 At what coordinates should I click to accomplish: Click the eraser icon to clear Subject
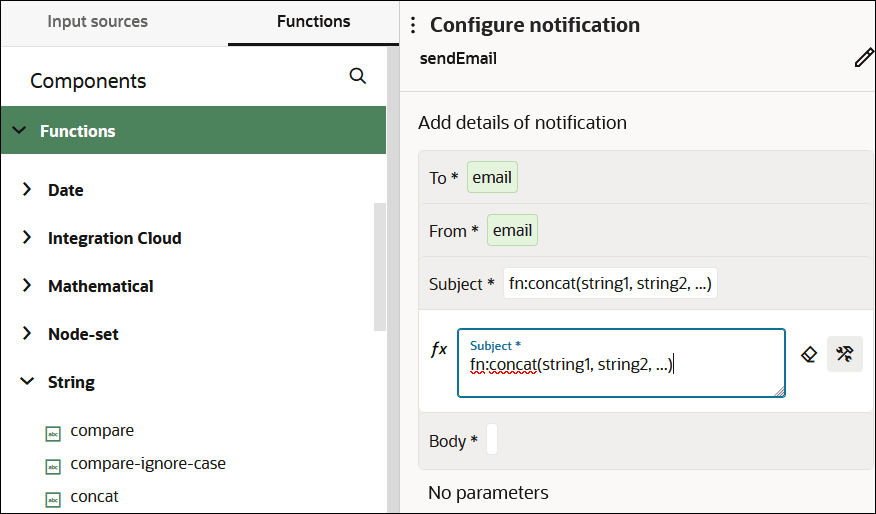click(x=810, y=353)
